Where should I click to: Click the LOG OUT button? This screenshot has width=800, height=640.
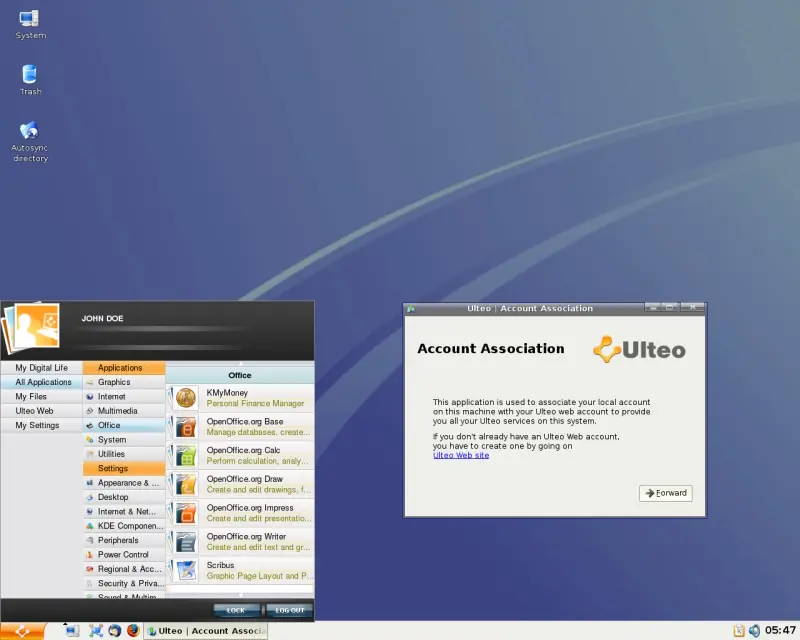click(289, 610)
